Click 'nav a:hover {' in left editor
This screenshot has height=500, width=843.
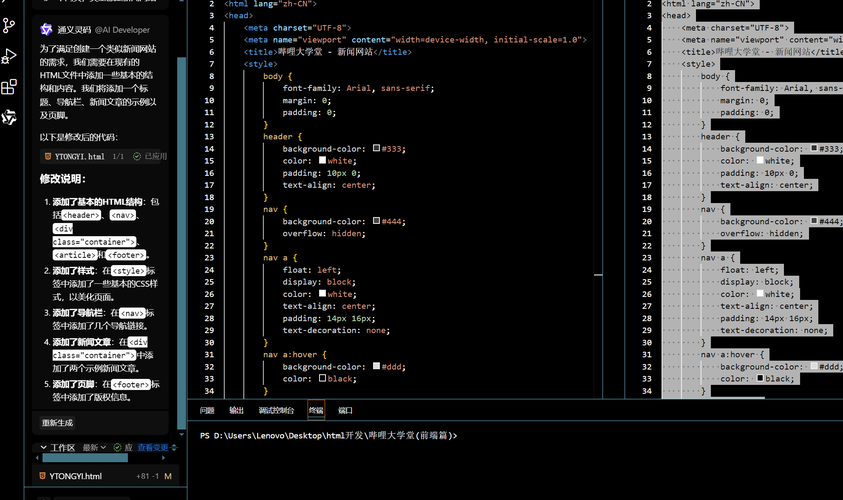coord(295,354)
